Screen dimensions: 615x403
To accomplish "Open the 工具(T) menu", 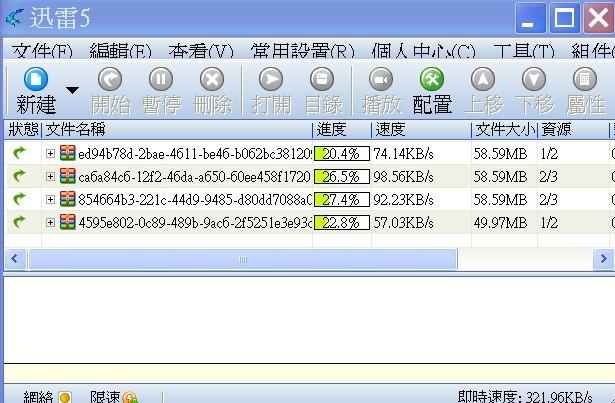I will [524, 51].
